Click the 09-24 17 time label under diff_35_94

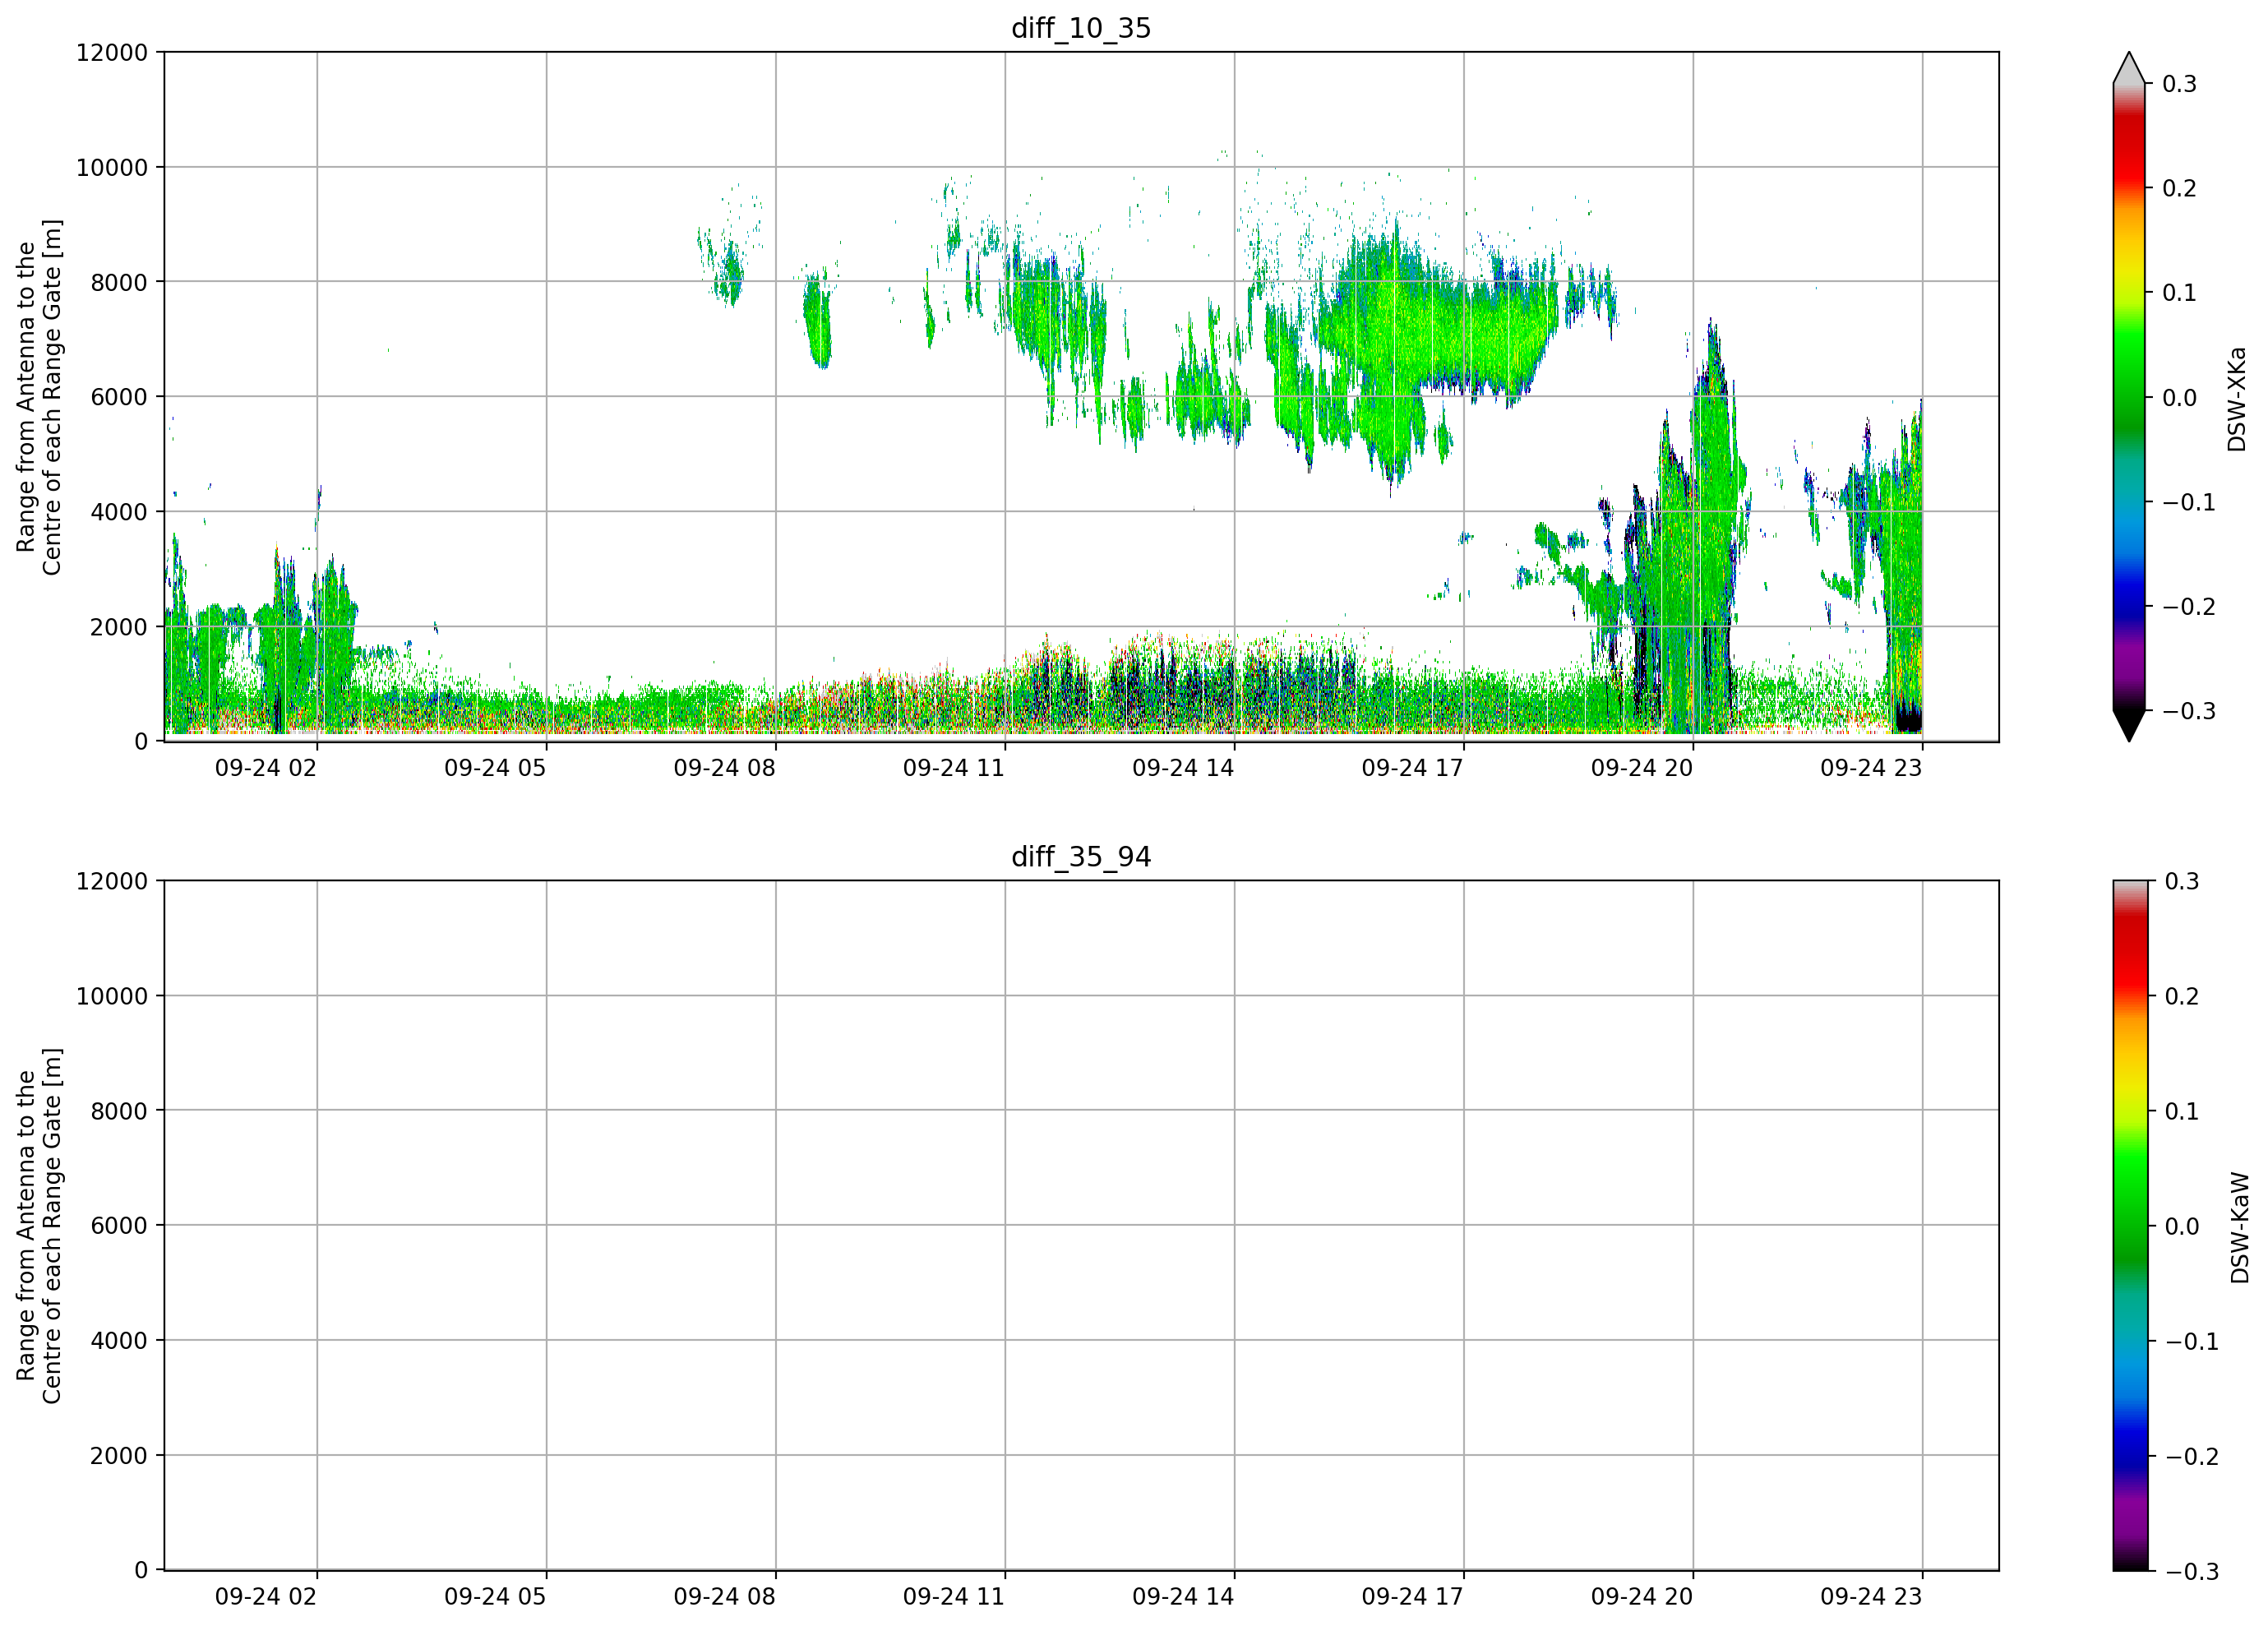(1412, 1597)
